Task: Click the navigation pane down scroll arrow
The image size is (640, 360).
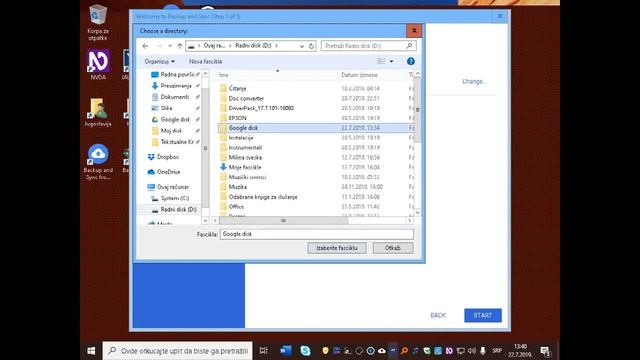Action: pyautogui.click(x=205, y=221)
